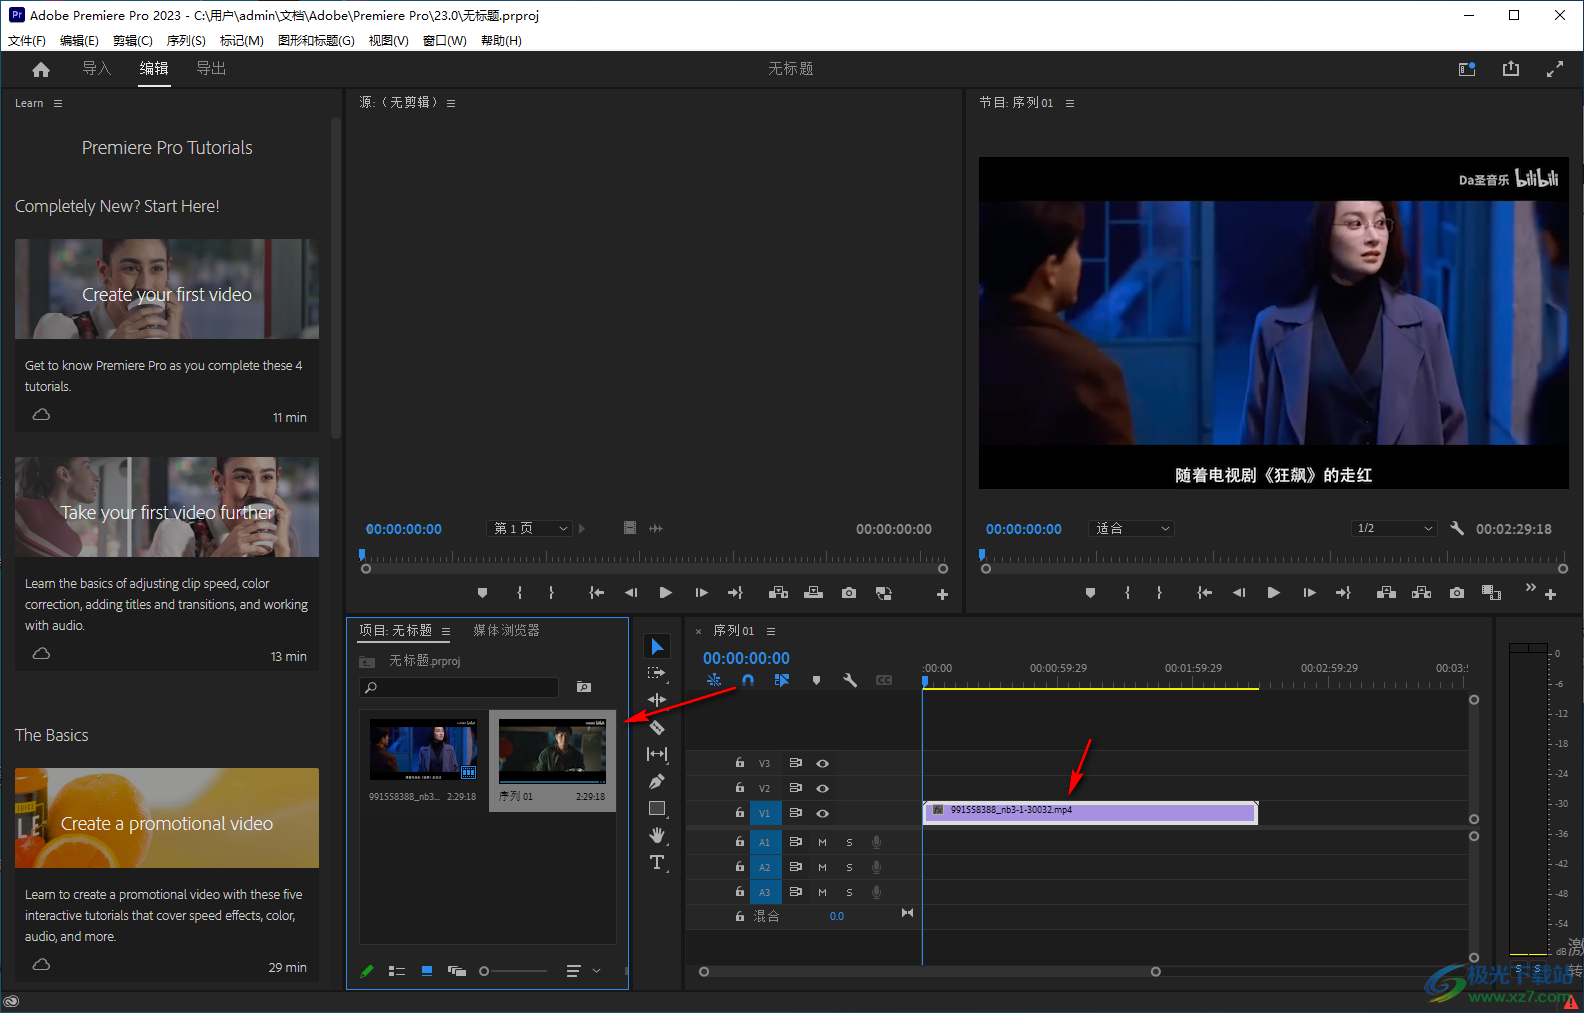
Task: Select the Type tool
Action: pyautogui.click(x=657, y=862)
